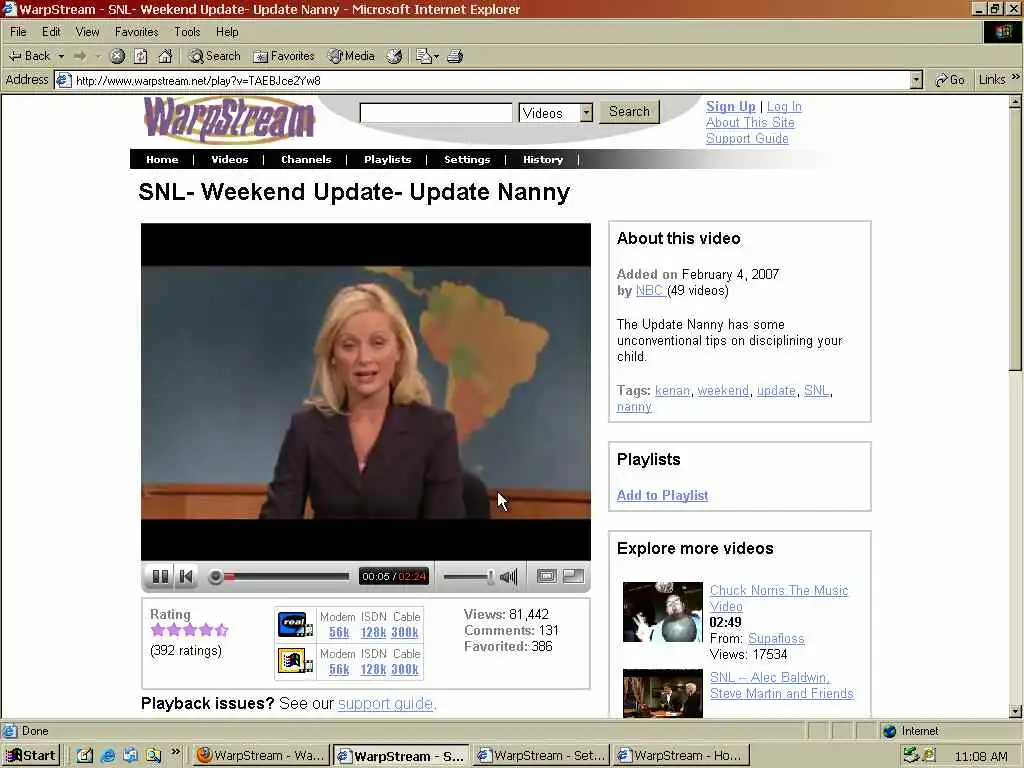Pause the video with the pause button
Image resolution: width=1024 pixels, height=768 pixels.
pos(160,576)
